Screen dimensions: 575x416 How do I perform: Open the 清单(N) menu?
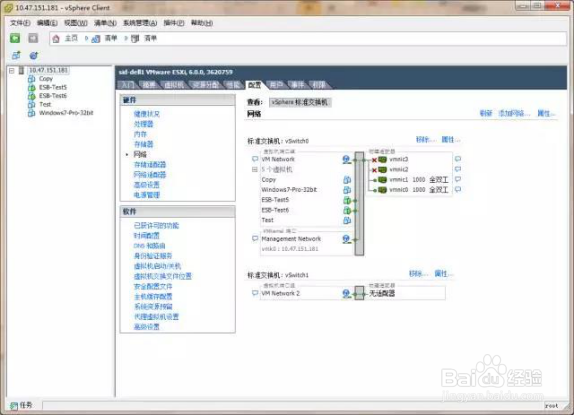pos(105,23)
